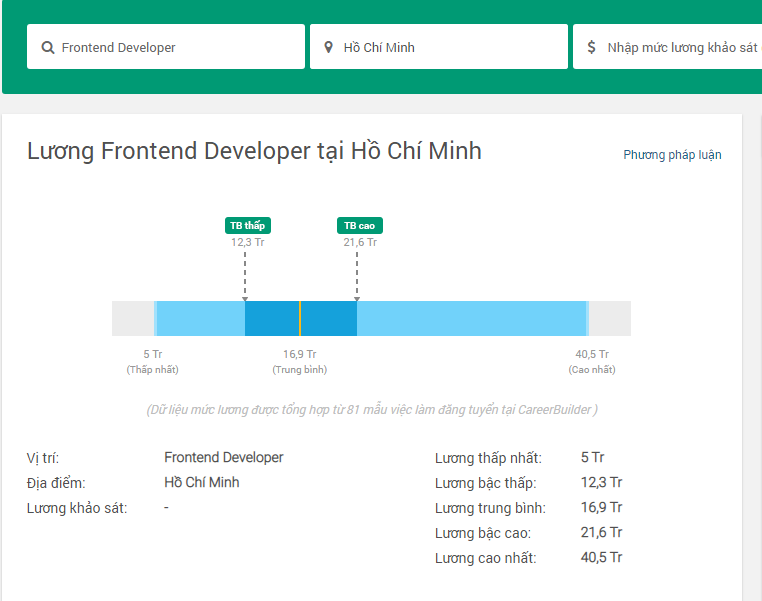Image resolution: width=762 pixels, height=601 pixels.
Task: Click the Lương thấp nhất value 5 Tr
Action: (x=592, y=457)
